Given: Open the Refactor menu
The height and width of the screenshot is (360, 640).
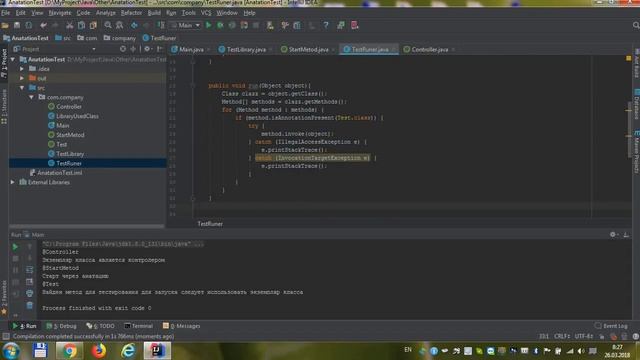Looking at the screenshot, I should 131,13.
